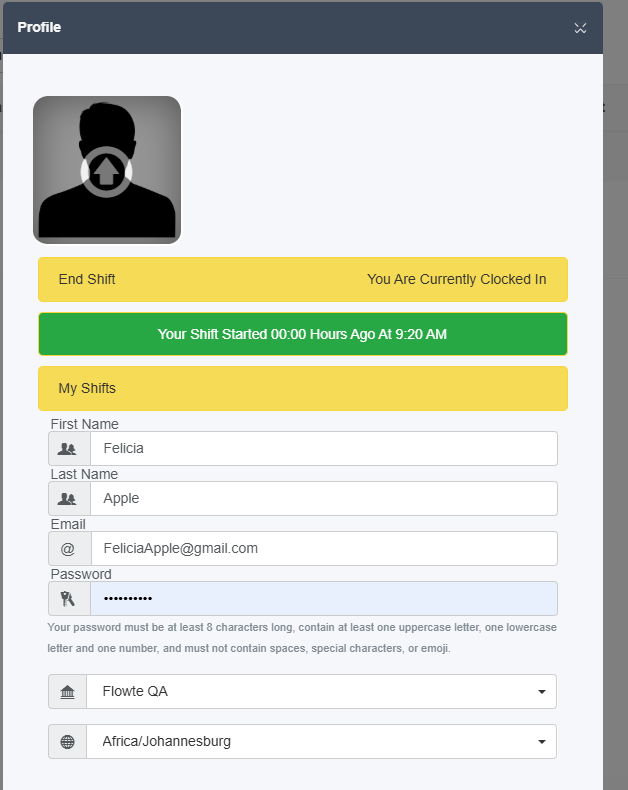Click the @ icon next to Email field

coord(68,549)
